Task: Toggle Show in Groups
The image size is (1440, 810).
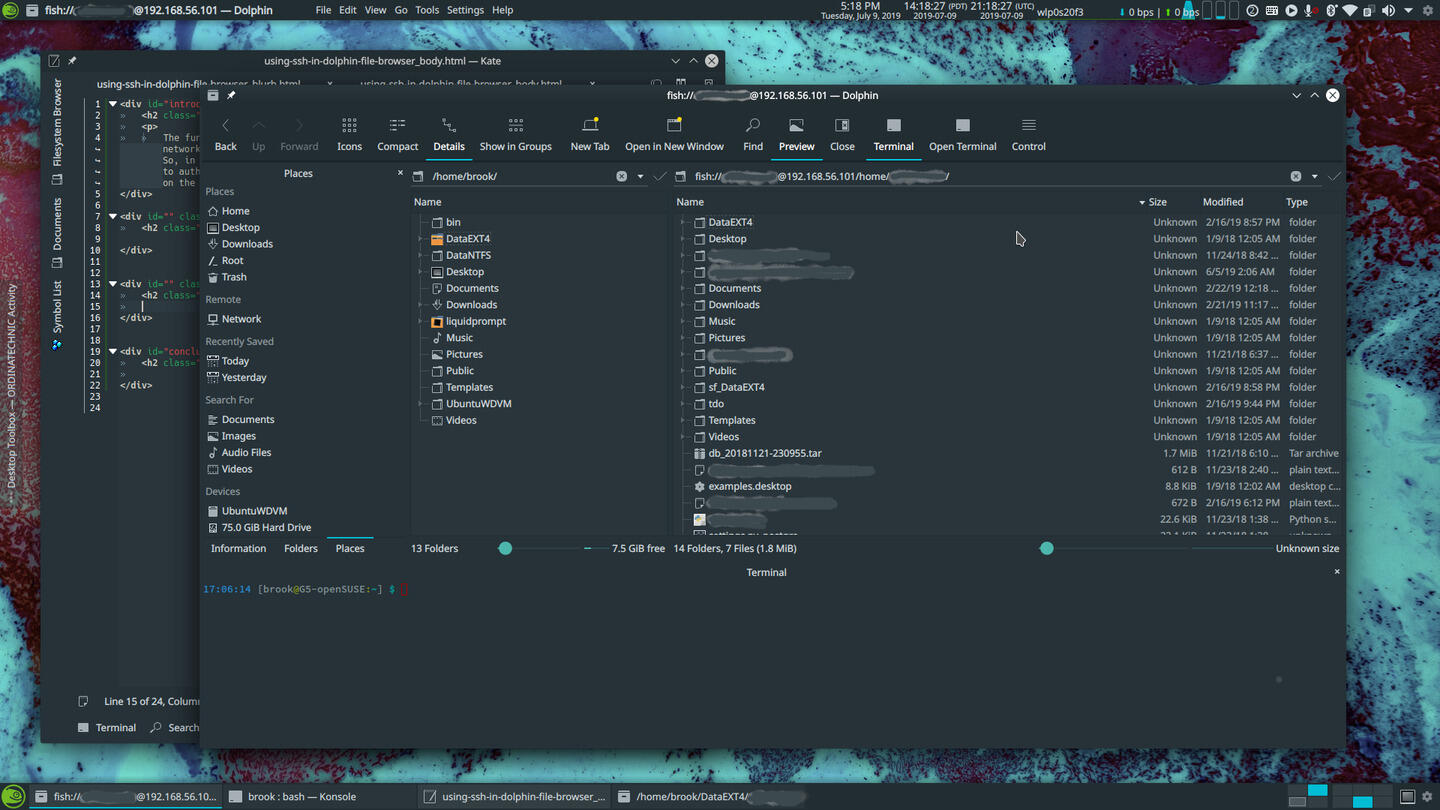Action: click(x=515, y=134)
